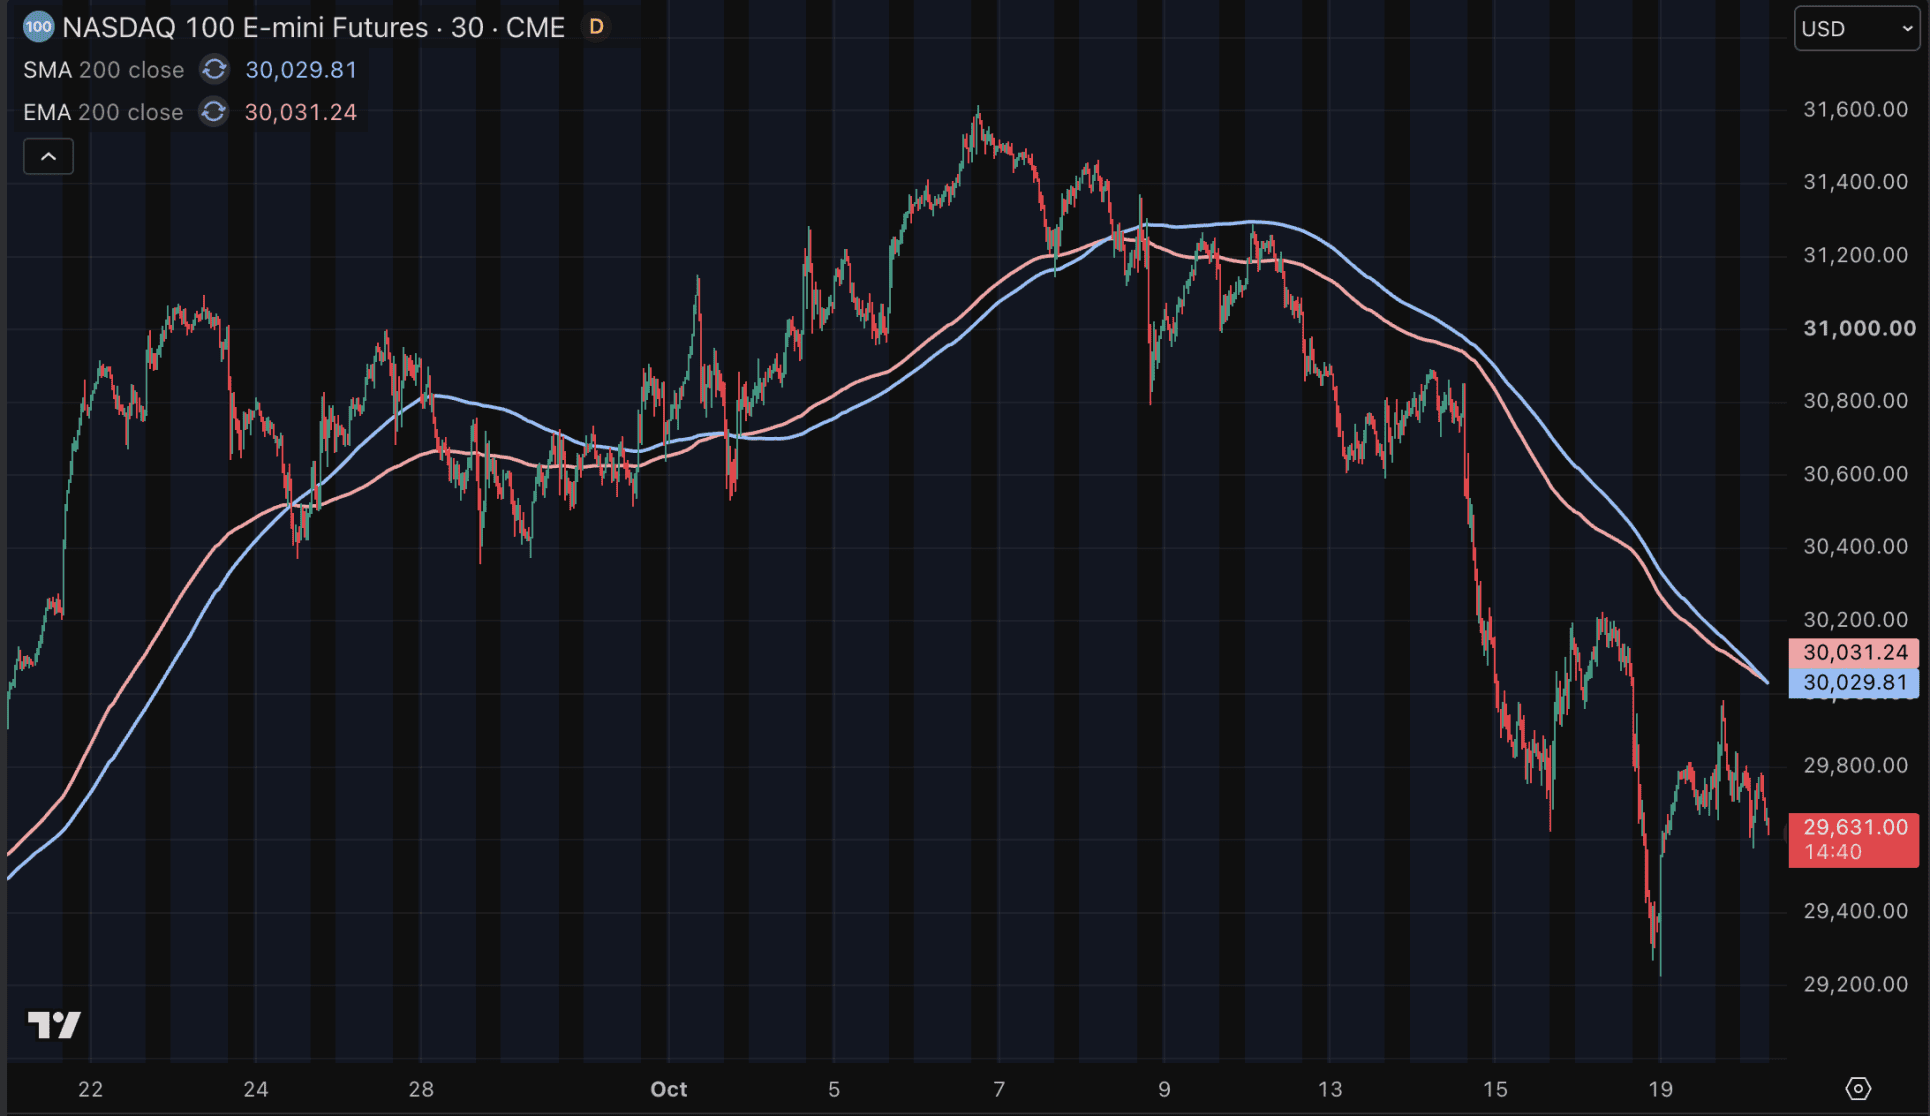Click date 13 on the time axis
The height and width of the screenshot is (1116, 1930).
[1329, 1089]
